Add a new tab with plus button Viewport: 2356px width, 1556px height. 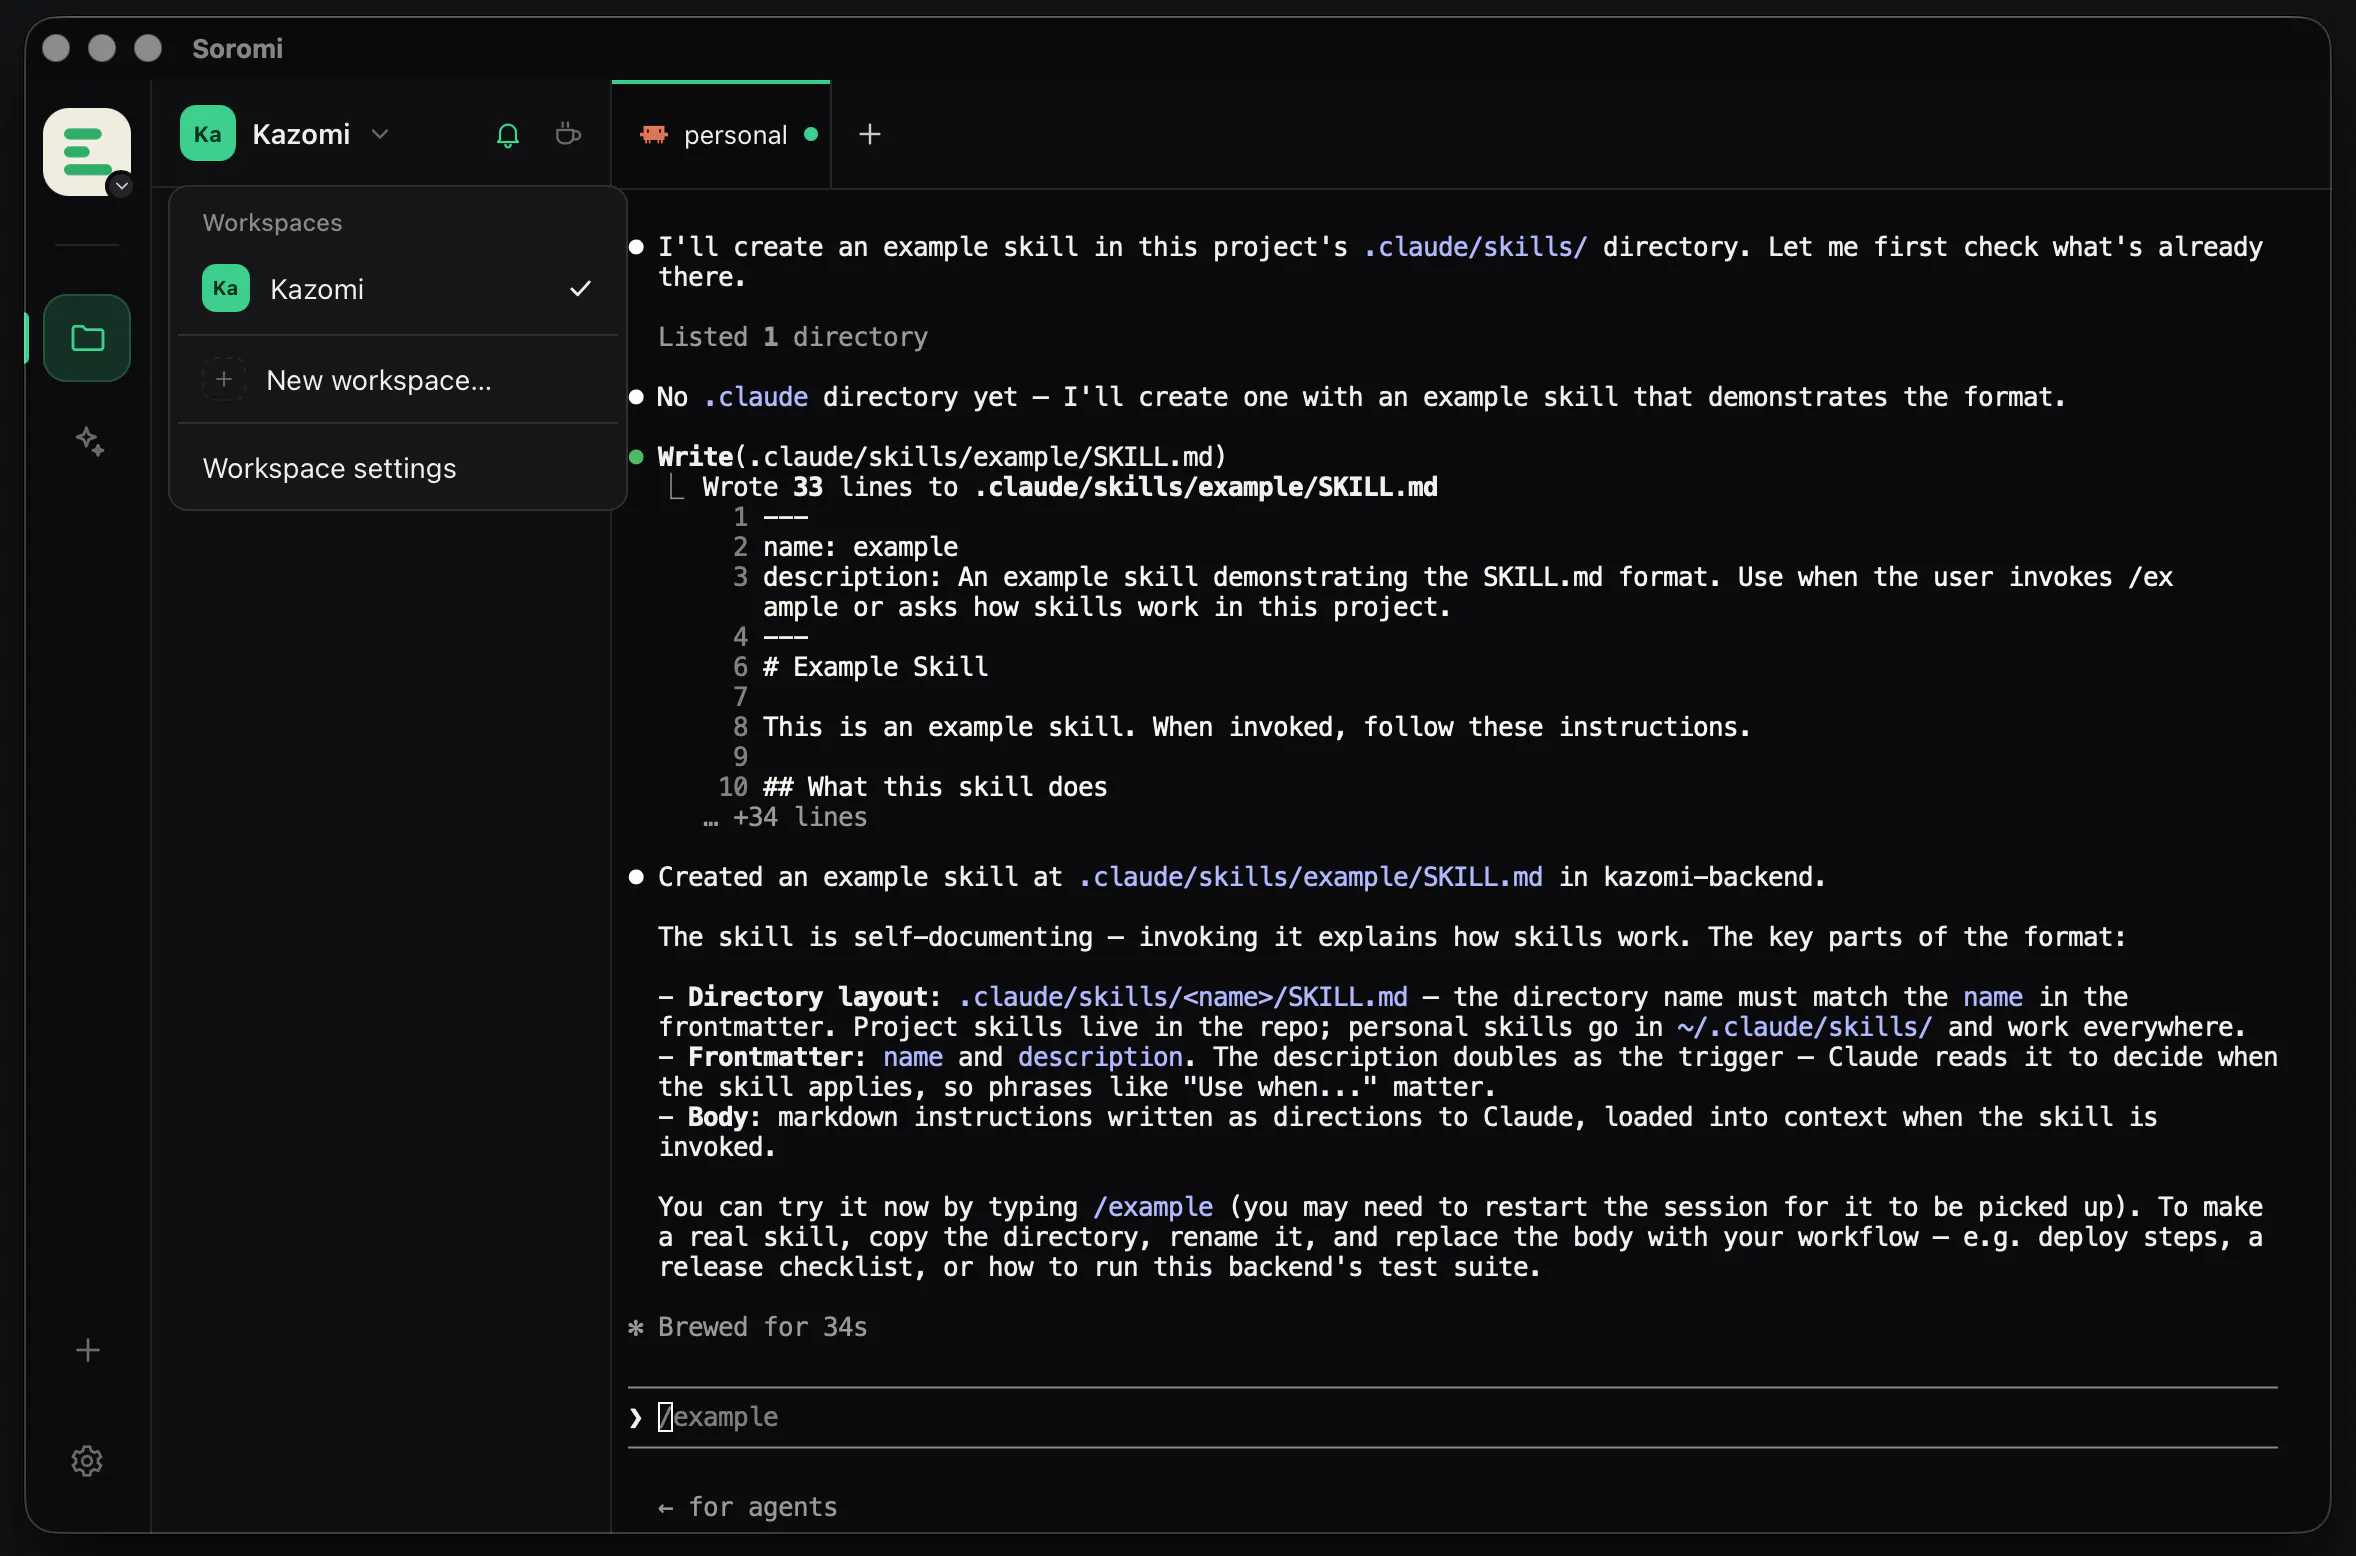pyautogui.click(x=870, y=134)
